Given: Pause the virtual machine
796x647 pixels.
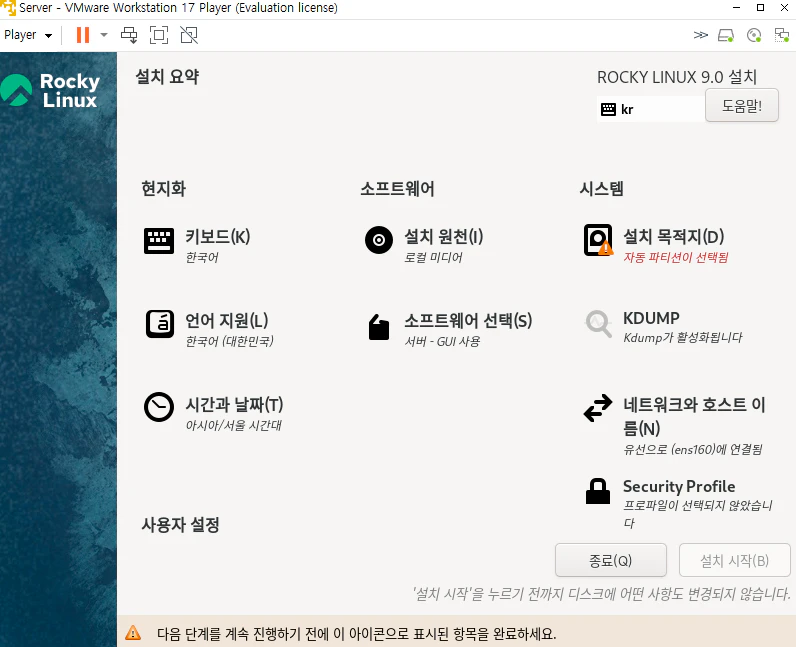Looking at the screenshot, I should tap(83, 35).
